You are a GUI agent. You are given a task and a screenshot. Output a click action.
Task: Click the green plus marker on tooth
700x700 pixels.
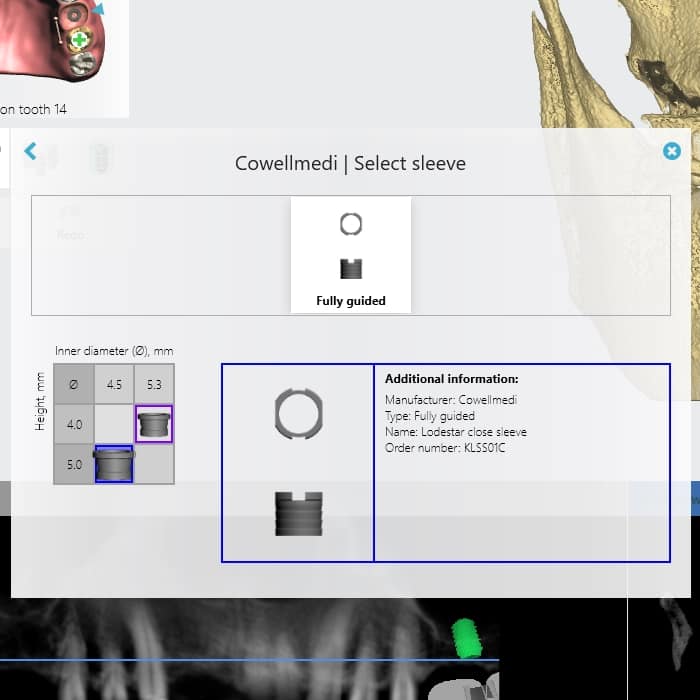(79, 39)
